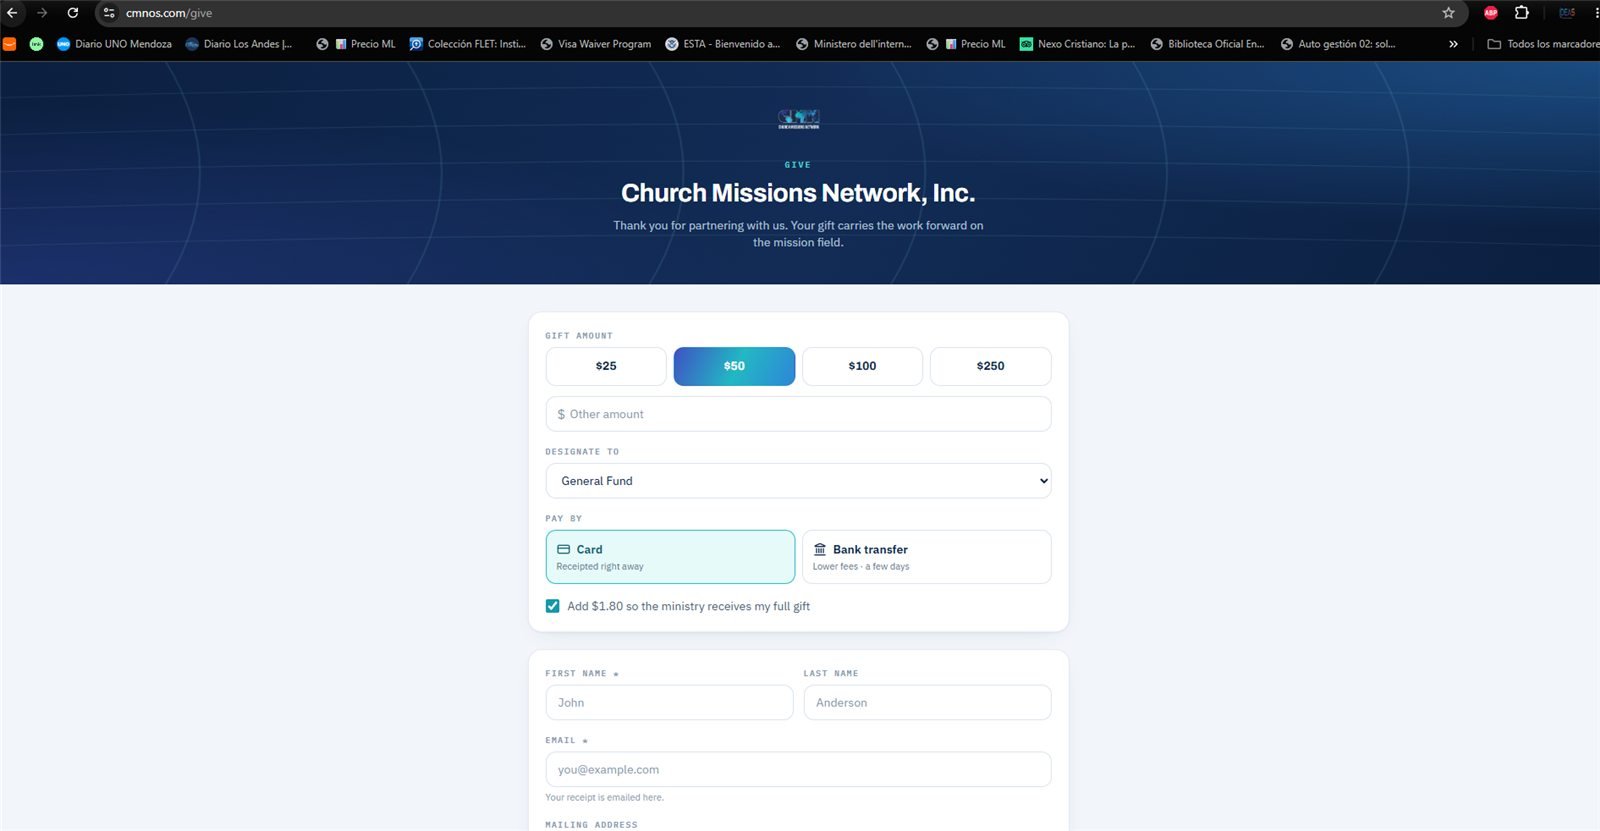
Task: Open the Visa Waiver Program bookmark
Action: (x=596, y=44)
